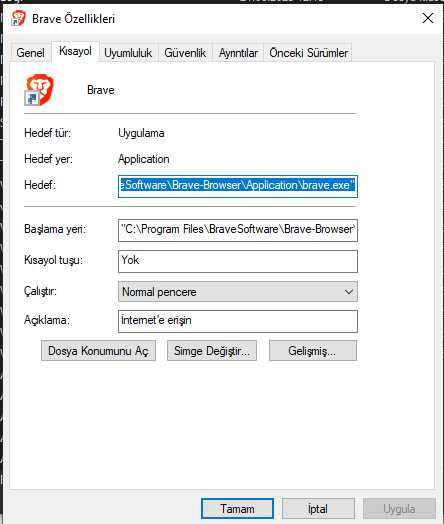Select the Kısayol tab
444x524 pixels.
pyautogui.click(x=75, y=51)
